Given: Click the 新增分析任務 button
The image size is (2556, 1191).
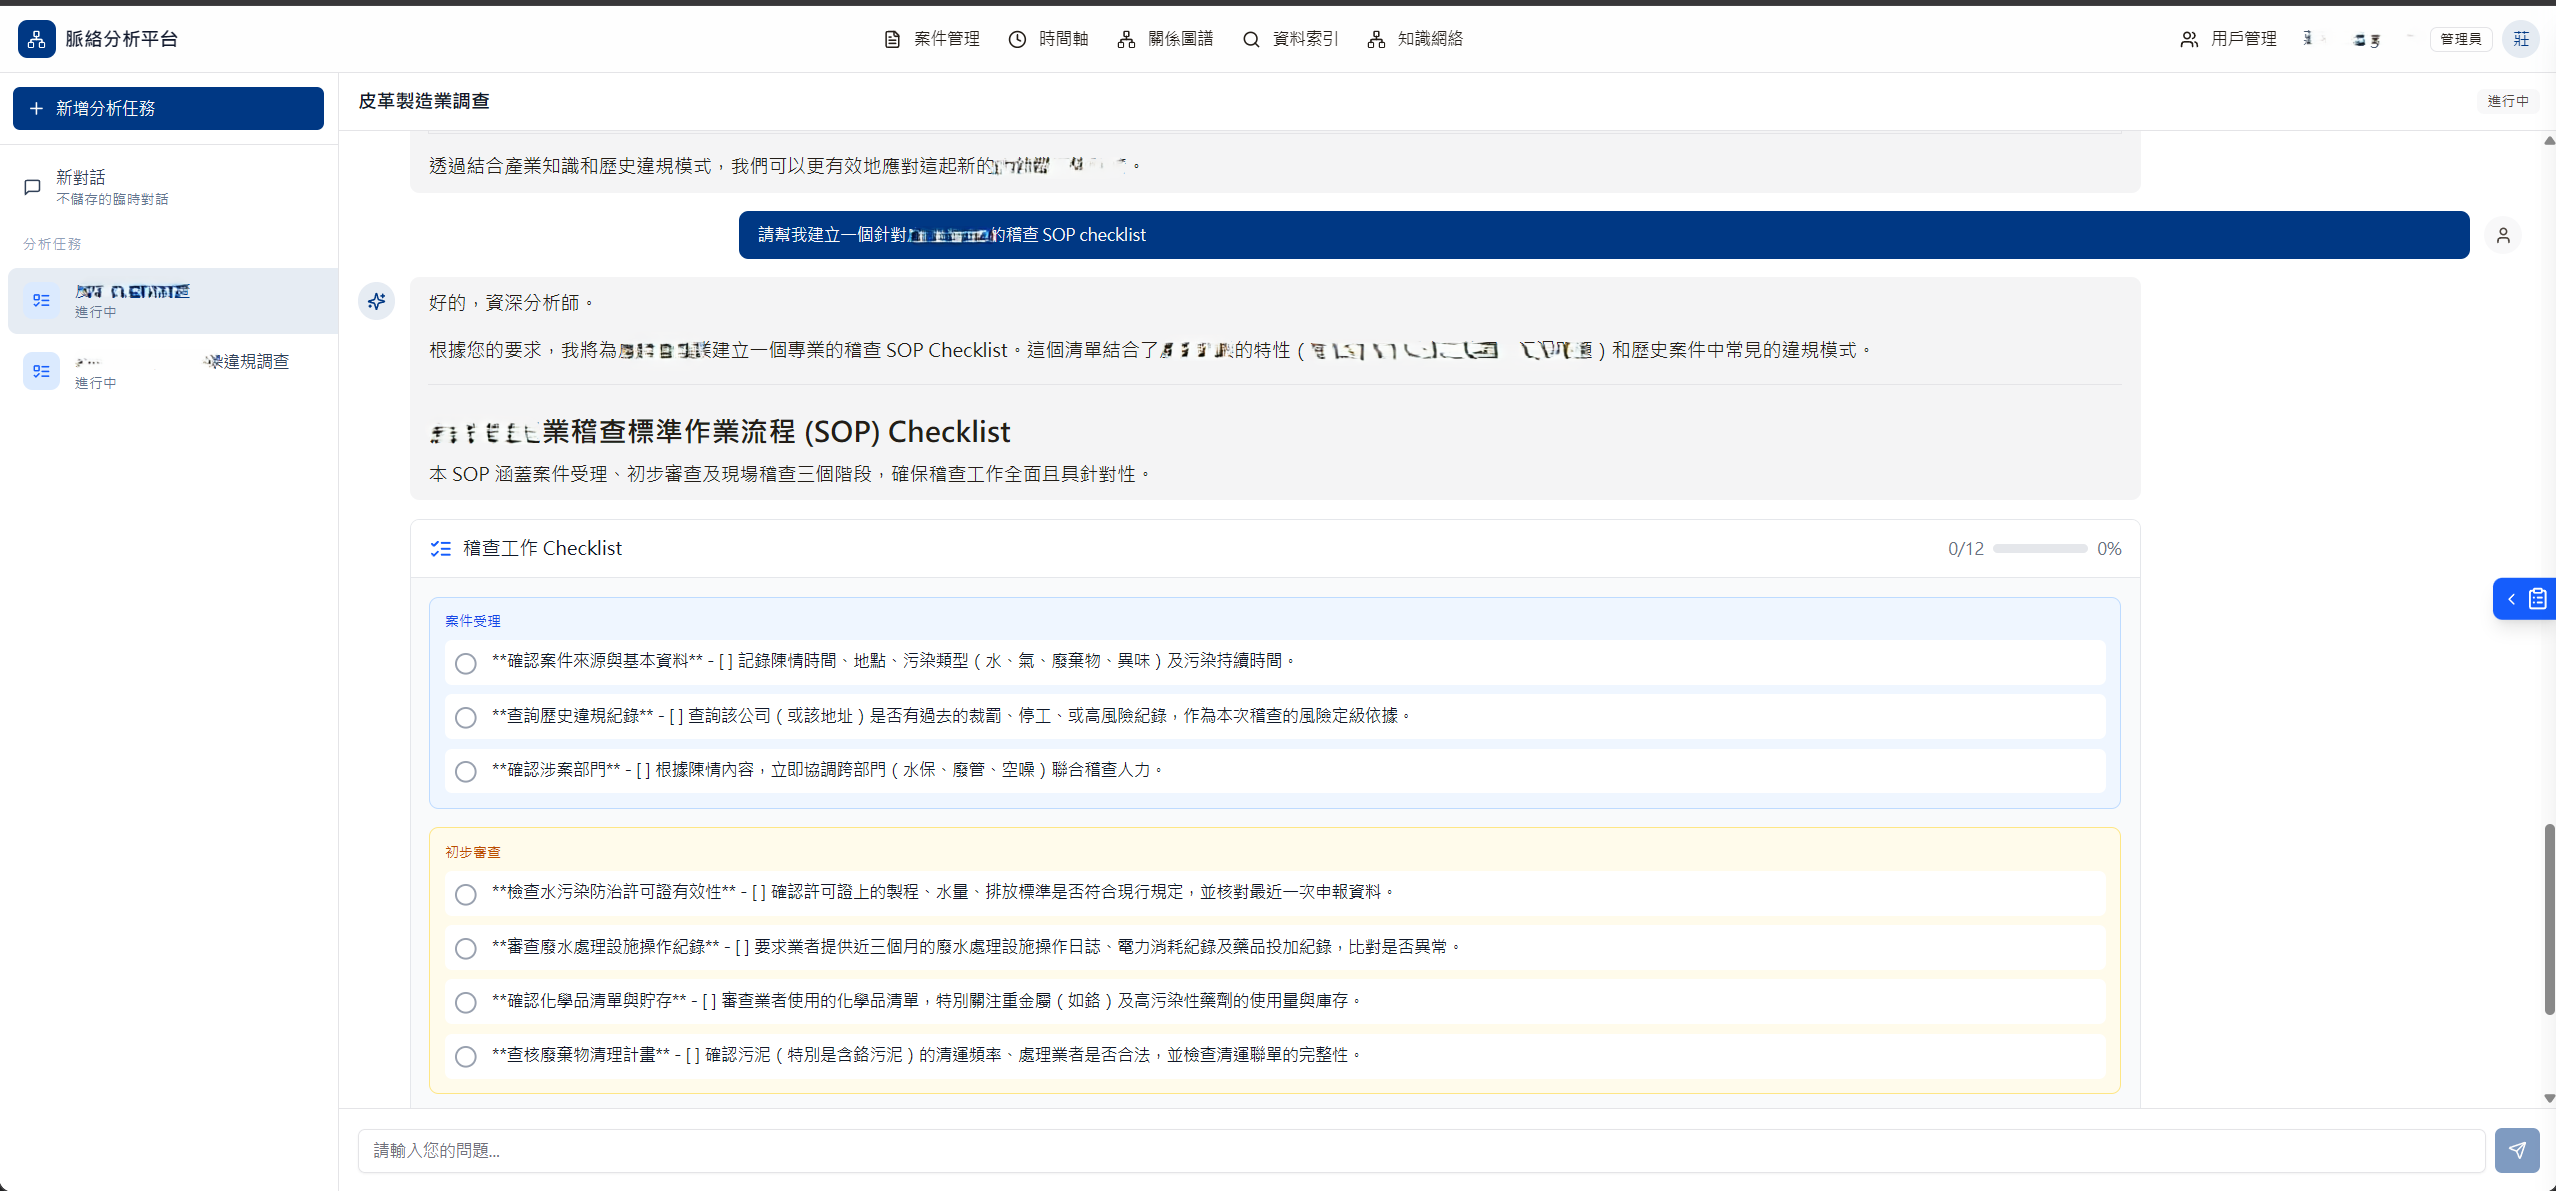Looking at the screenshot, I should 168,108.
